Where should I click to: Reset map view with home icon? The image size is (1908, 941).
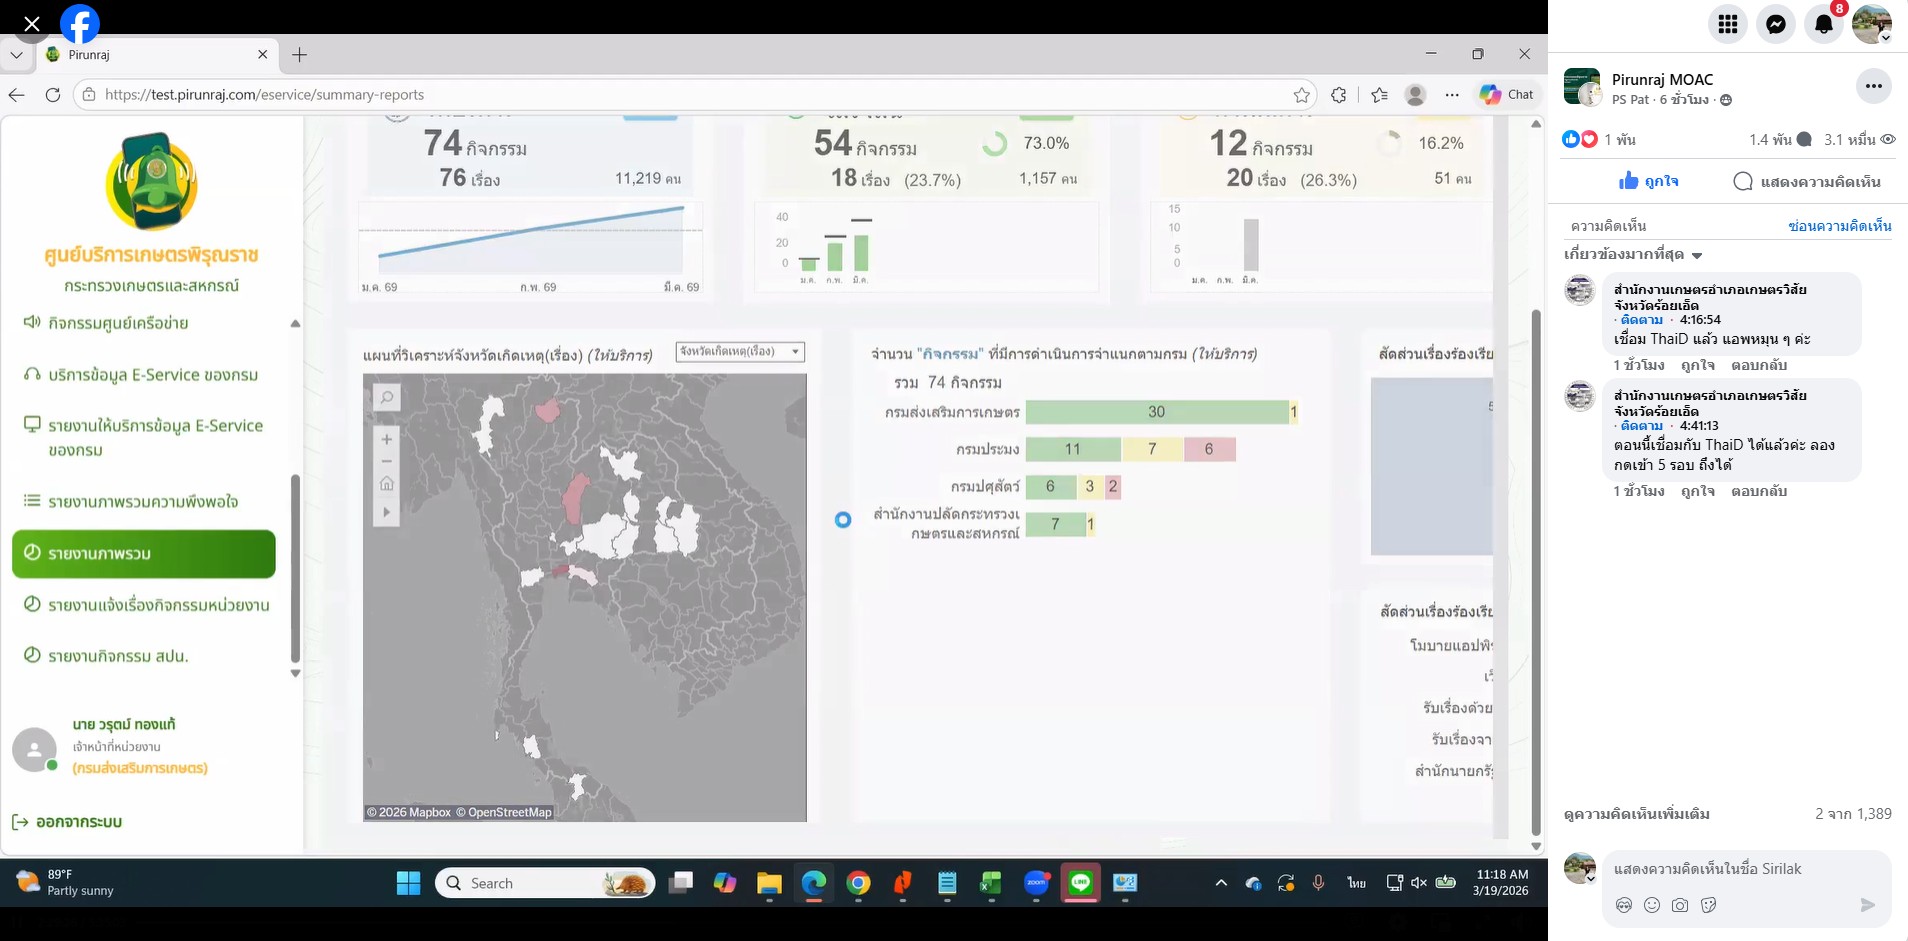(387, 484)
